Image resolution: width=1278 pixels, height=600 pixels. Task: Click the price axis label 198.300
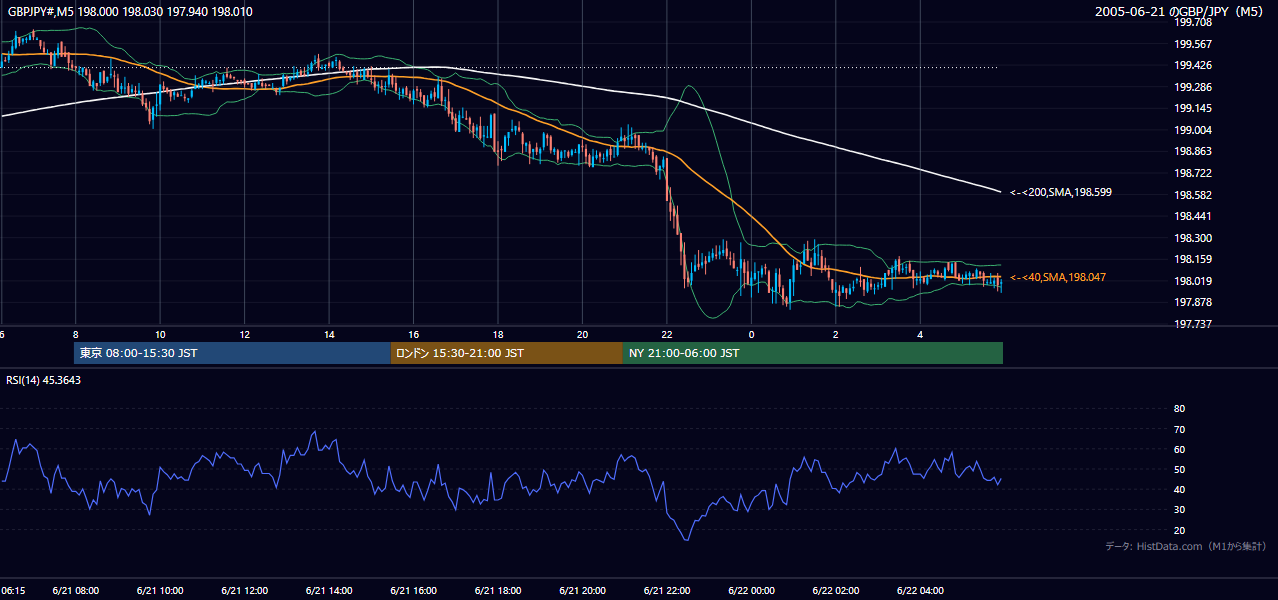tap(1192, 238)
